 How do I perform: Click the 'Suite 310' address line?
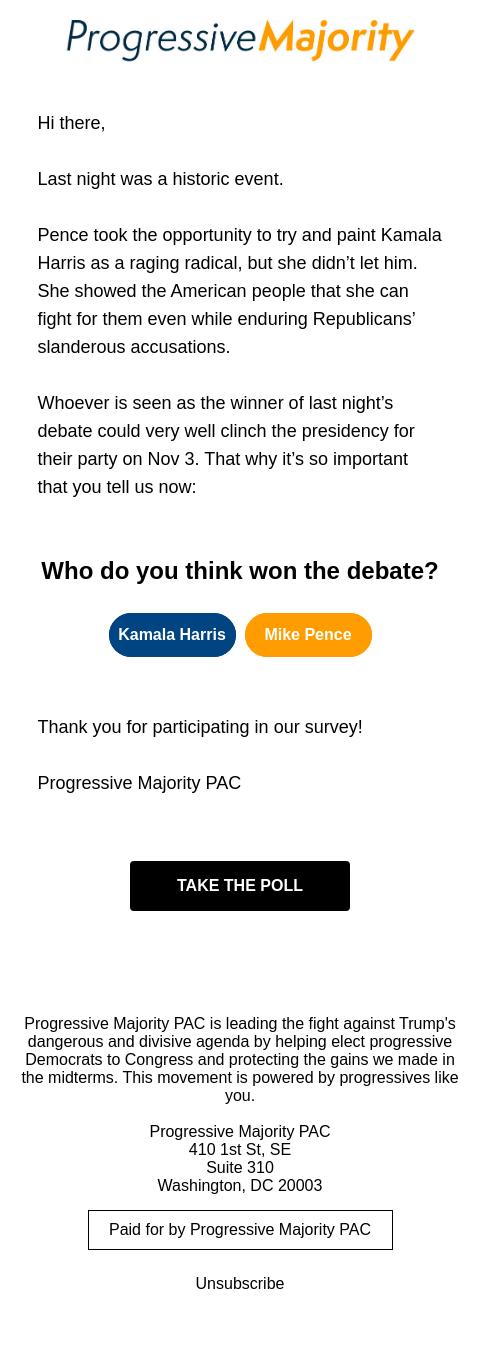240,1167
